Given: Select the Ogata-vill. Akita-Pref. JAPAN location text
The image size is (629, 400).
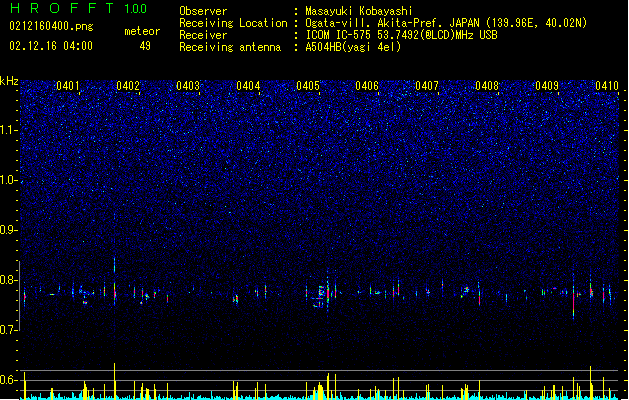Looking at the screenshot, I should click(x=392, y=23).
